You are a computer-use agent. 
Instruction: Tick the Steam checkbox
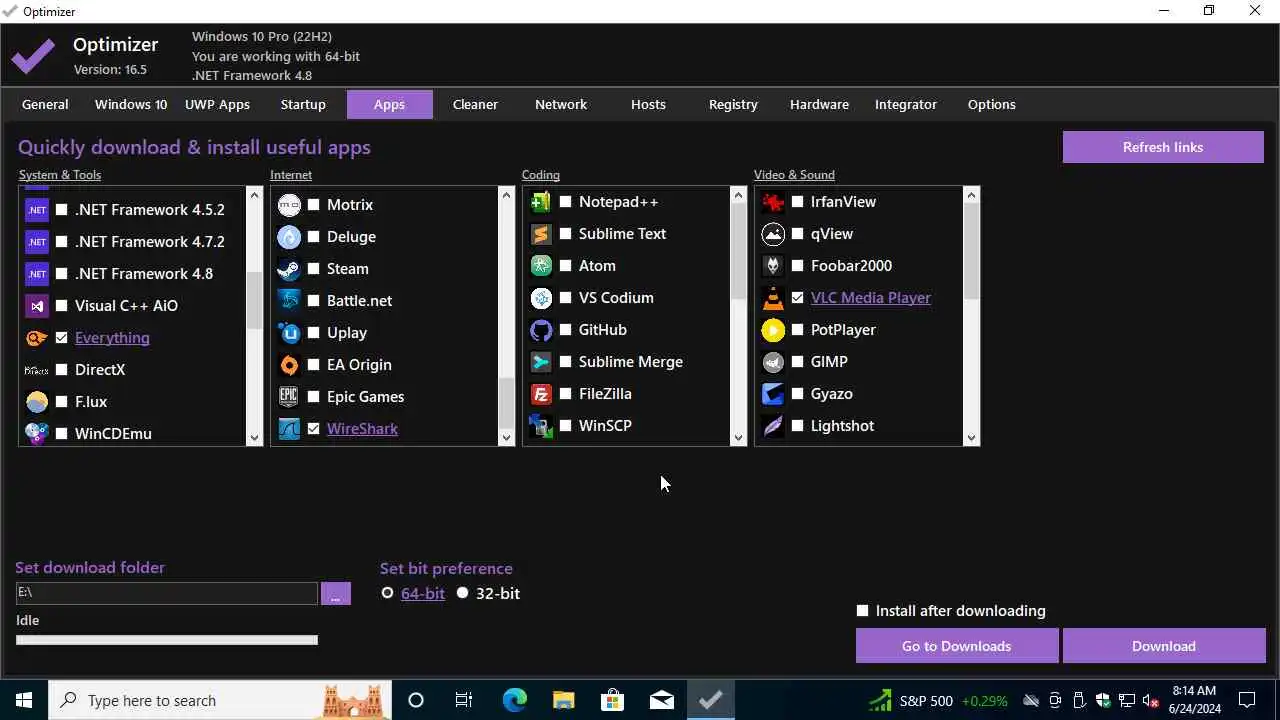(314, 269)
